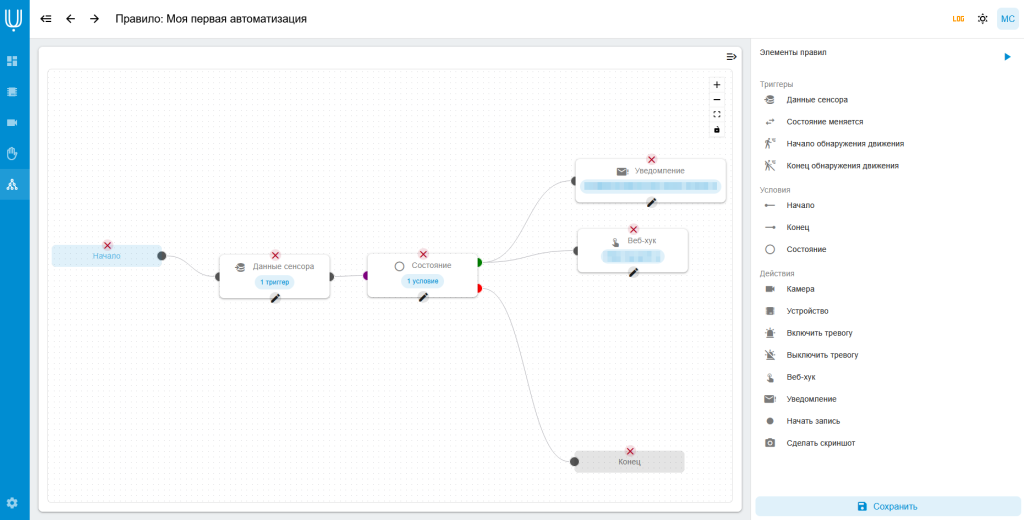This screenshot has height=520, width=1024.
Task: Open the dashboard sidebar icon
Action: click(x=12, y=61)
